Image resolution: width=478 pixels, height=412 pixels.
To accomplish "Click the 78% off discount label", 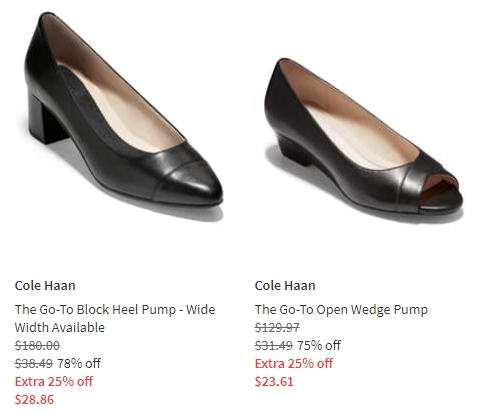I will point(79,363).
